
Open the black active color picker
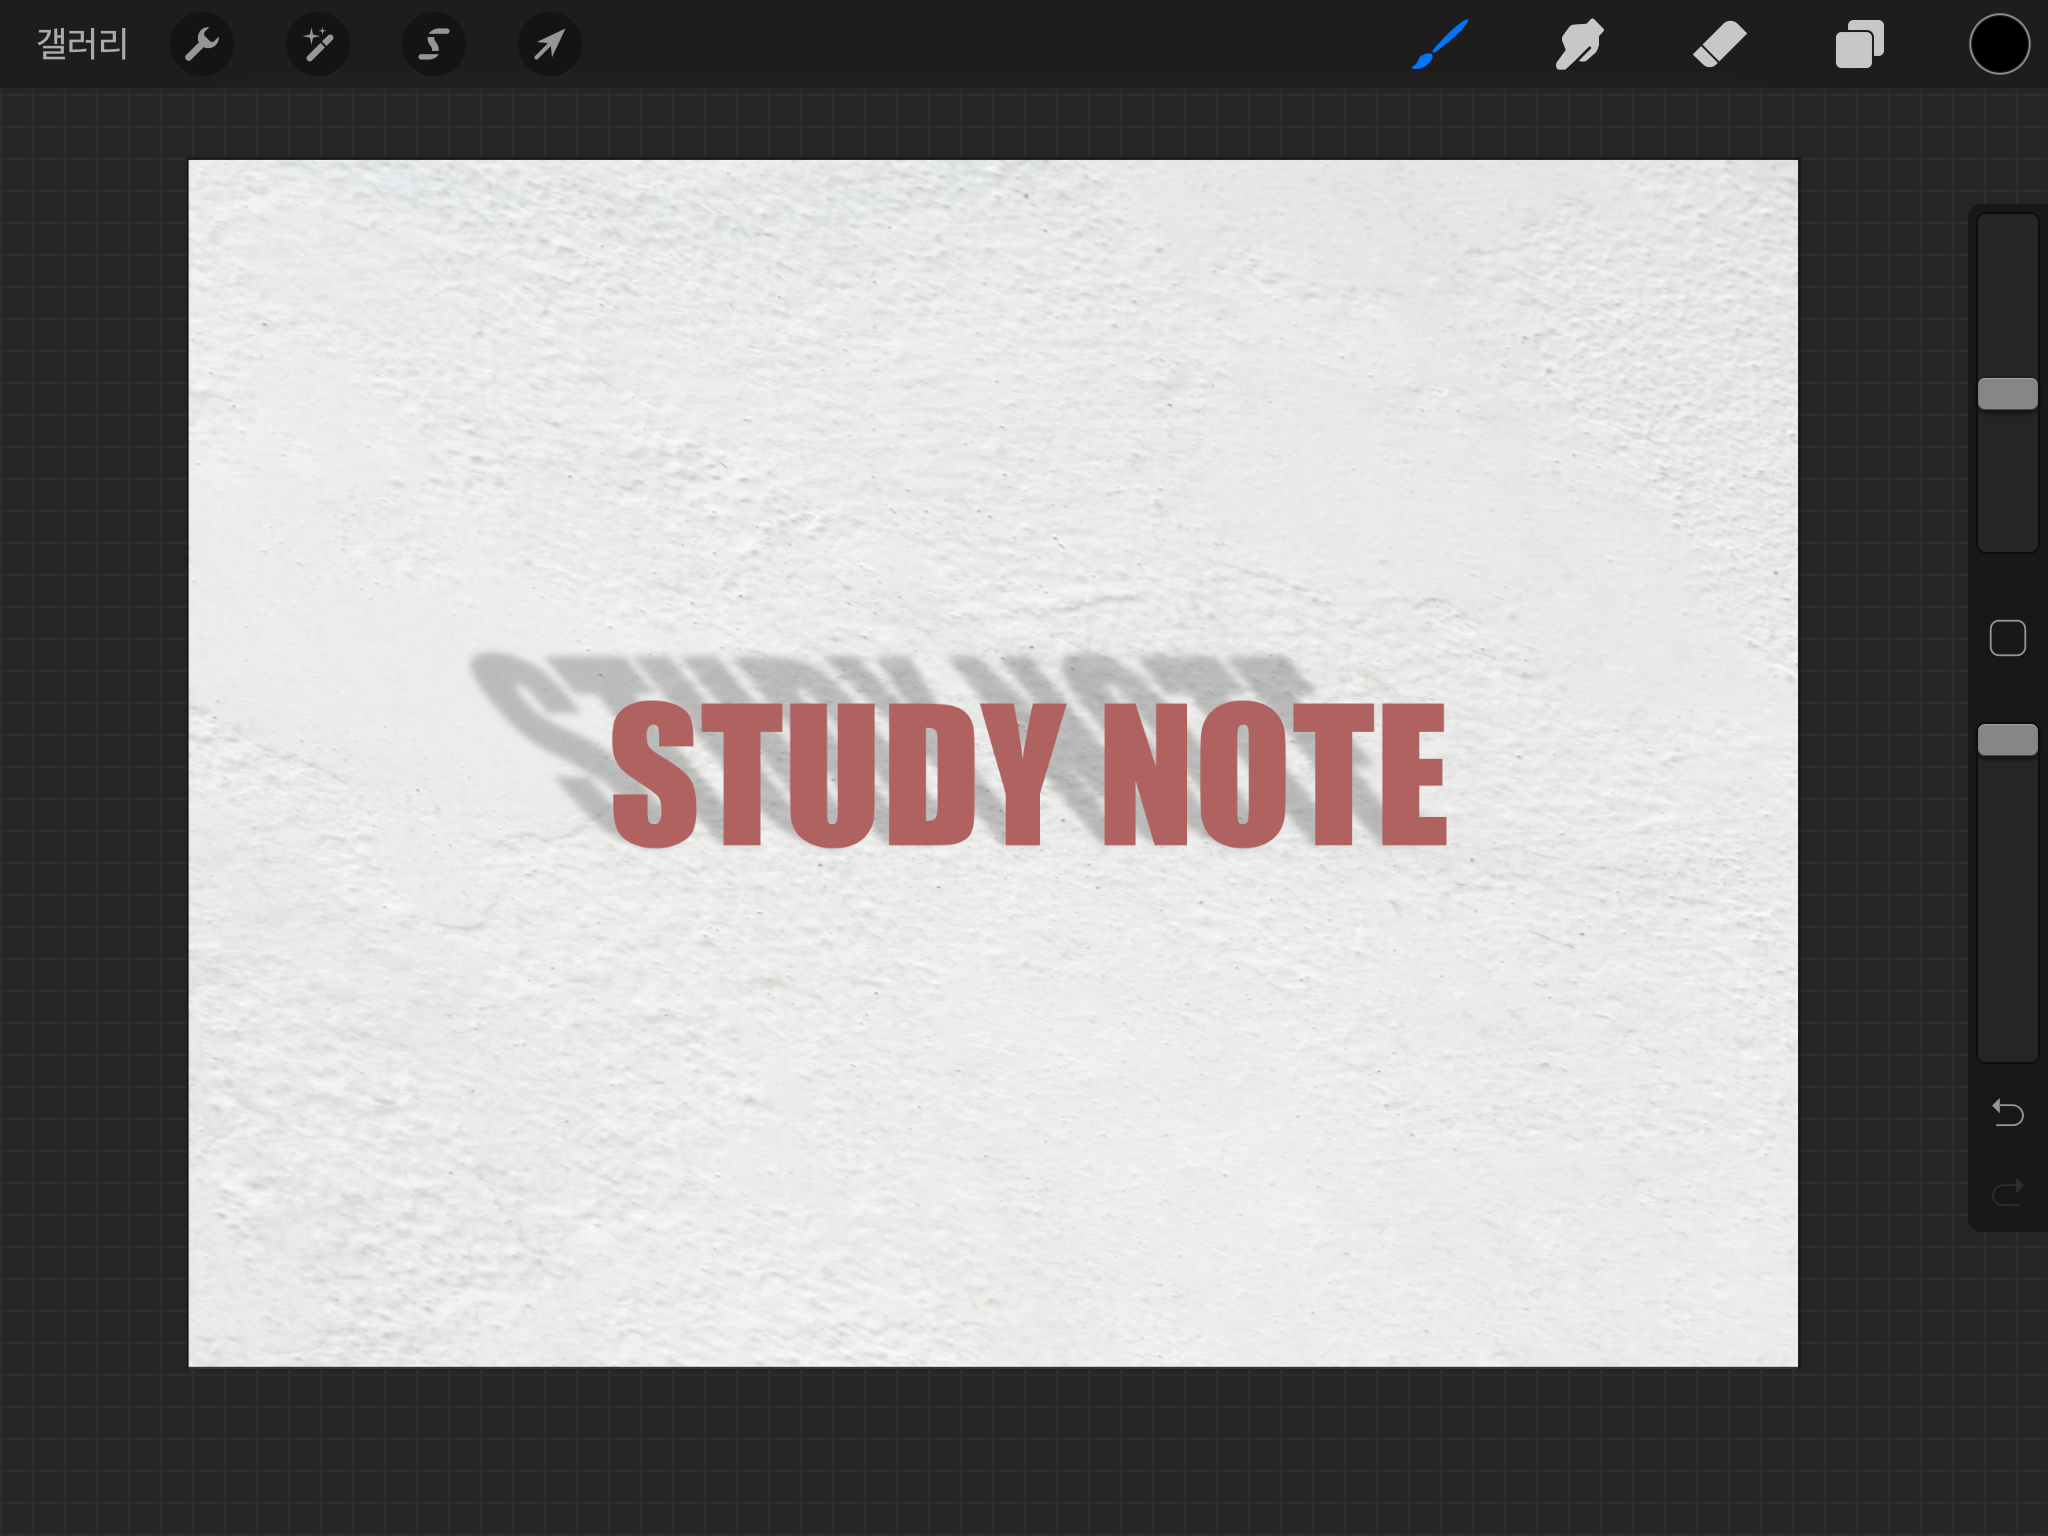(x=1999, y=44)
